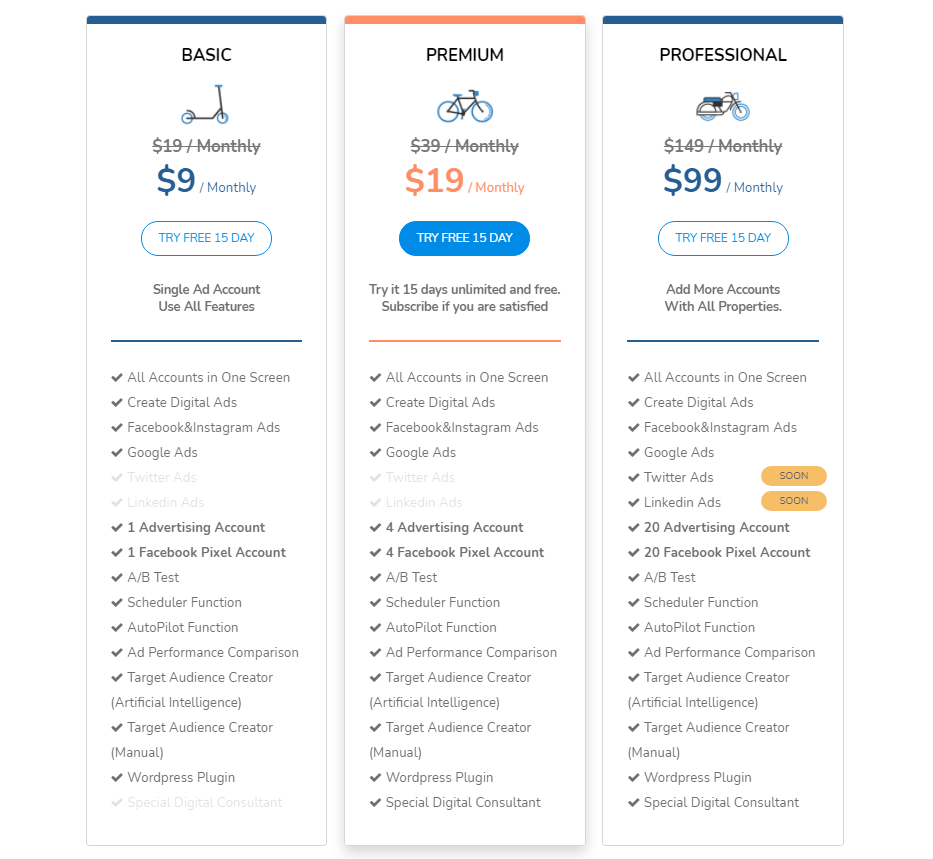Click the SOON badge beside Twitter Ads
933x859 pixels.
coord(793,477)
